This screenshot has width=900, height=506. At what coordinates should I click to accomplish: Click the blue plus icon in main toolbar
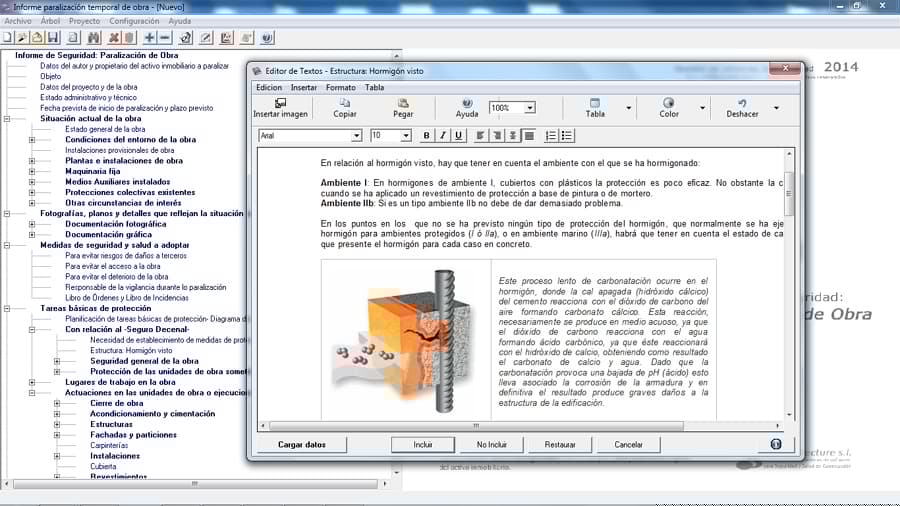(149, 38)
